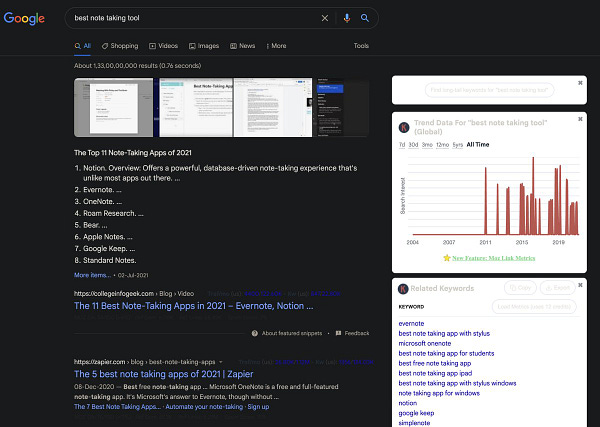This screenshot has height=427, width=600.
Task: Expand the dropdown arrow beside the zapier.com URL
Action: click(220, 362)
